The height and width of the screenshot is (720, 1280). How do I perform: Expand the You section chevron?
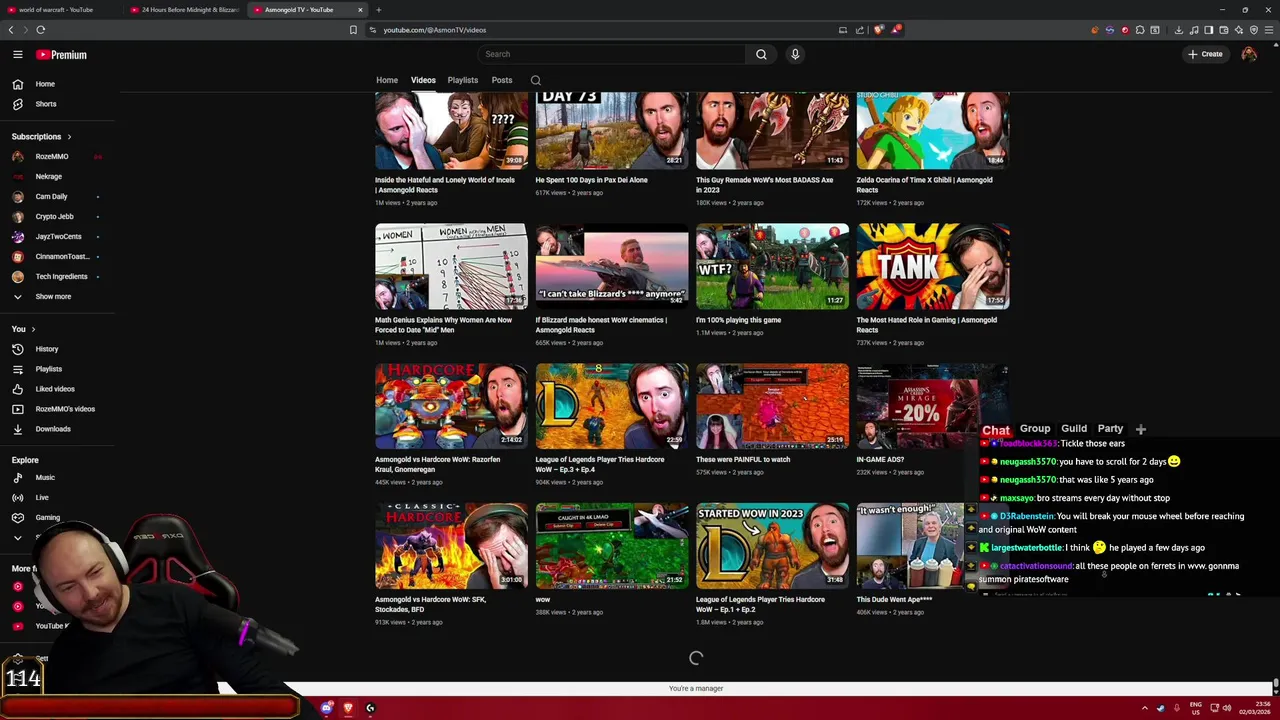pos(33,329)
